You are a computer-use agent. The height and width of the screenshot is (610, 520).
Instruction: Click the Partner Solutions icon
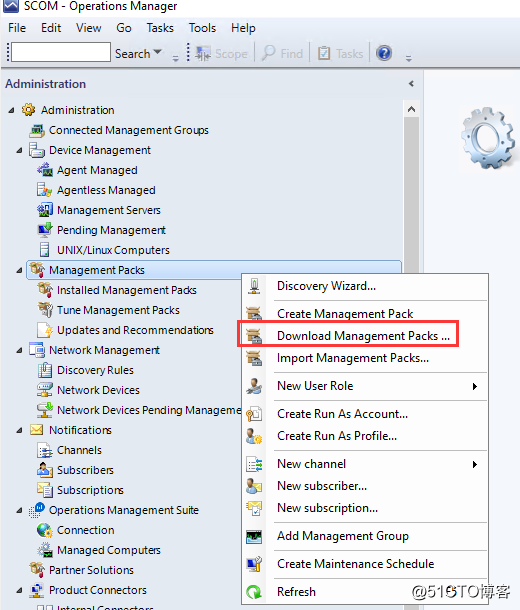[x=37, y=570]
